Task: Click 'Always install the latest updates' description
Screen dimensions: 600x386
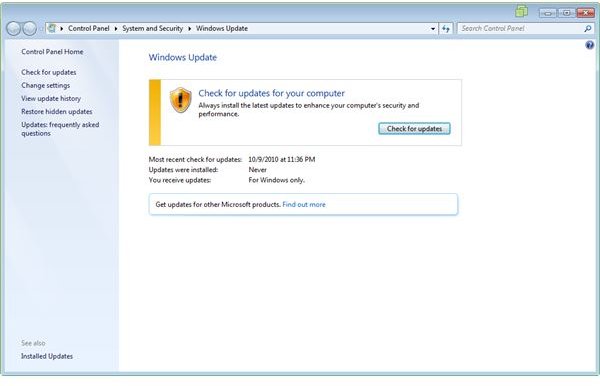Action: [308, 109]
